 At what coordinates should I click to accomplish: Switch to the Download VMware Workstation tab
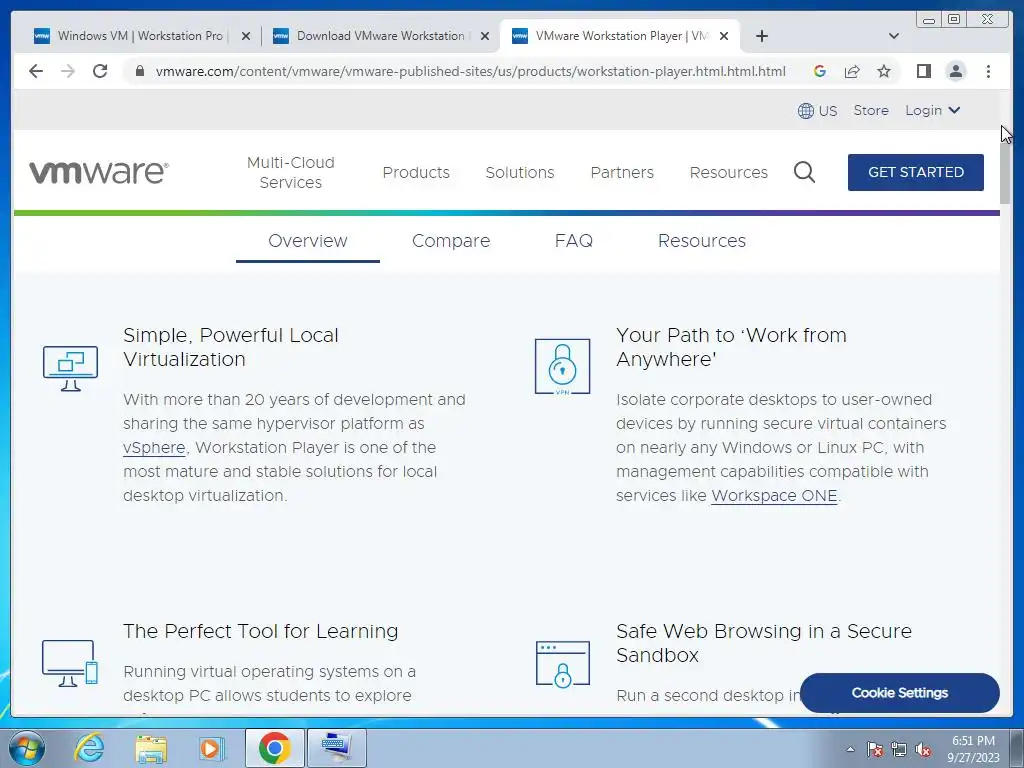point(379,36)
